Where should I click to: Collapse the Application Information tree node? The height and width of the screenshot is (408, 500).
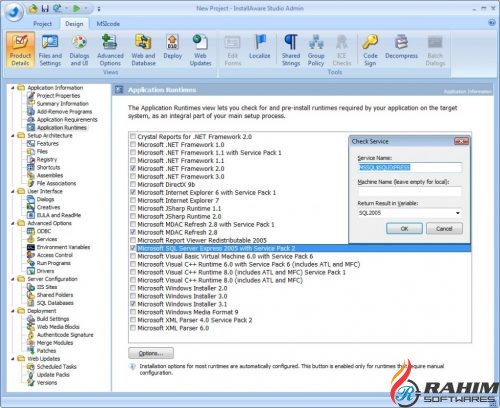point(13,88)
